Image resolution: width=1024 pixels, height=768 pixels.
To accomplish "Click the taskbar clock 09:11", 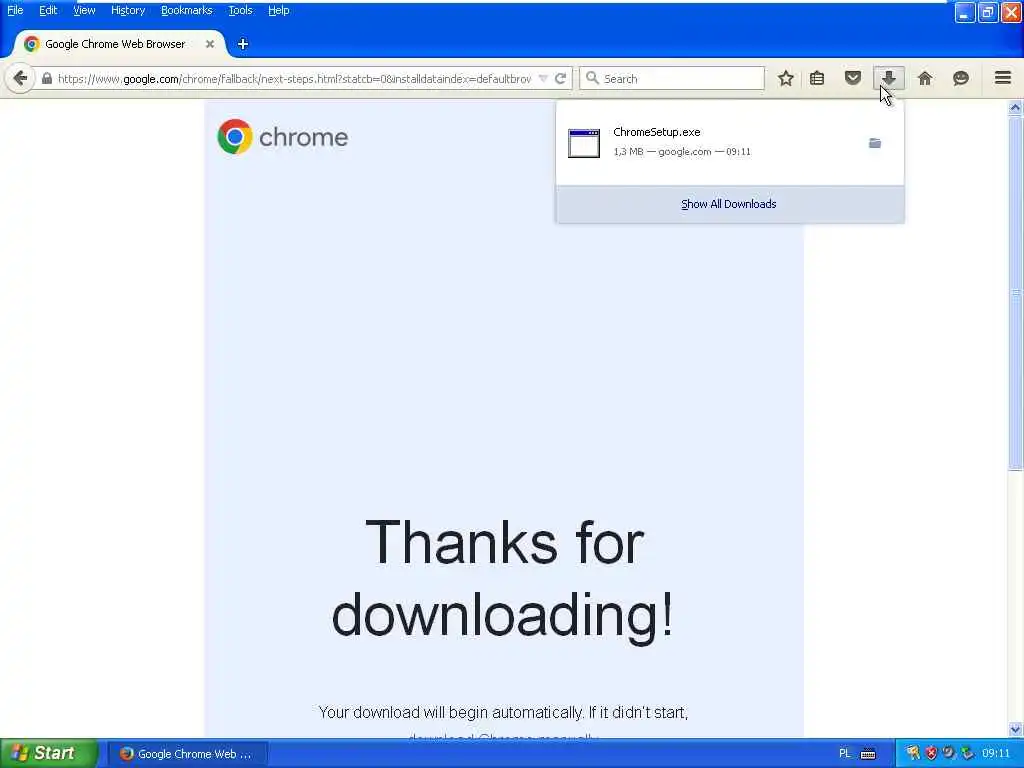I will coord(996,754).
